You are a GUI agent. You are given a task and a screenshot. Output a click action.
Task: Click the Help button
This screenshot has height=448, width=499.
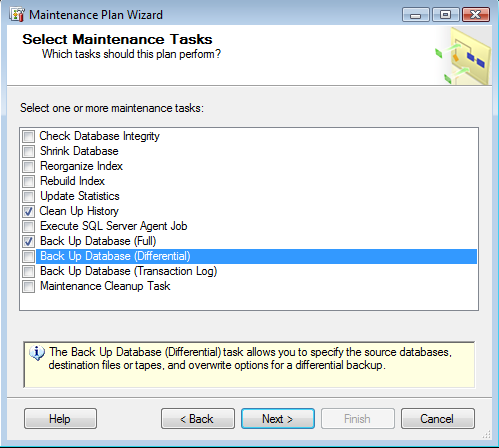(60, 419)
